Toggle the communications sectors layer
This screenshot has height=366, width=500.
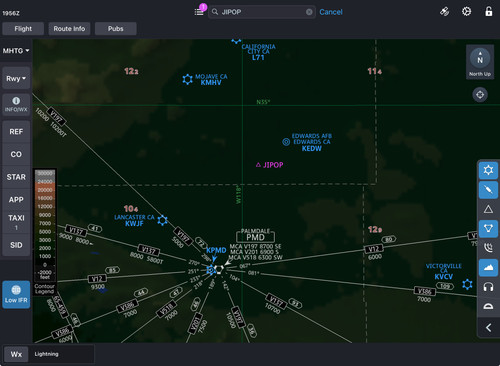[488, 248]
